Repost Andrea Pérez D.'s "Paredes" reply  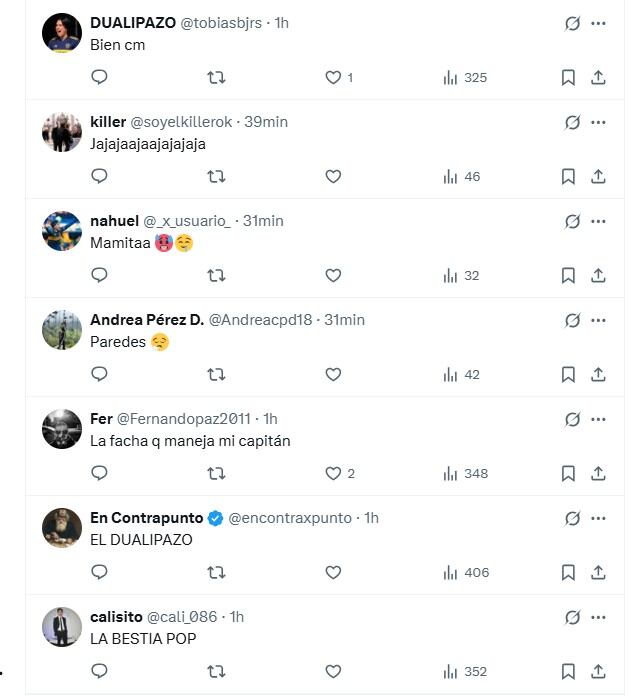216,374
